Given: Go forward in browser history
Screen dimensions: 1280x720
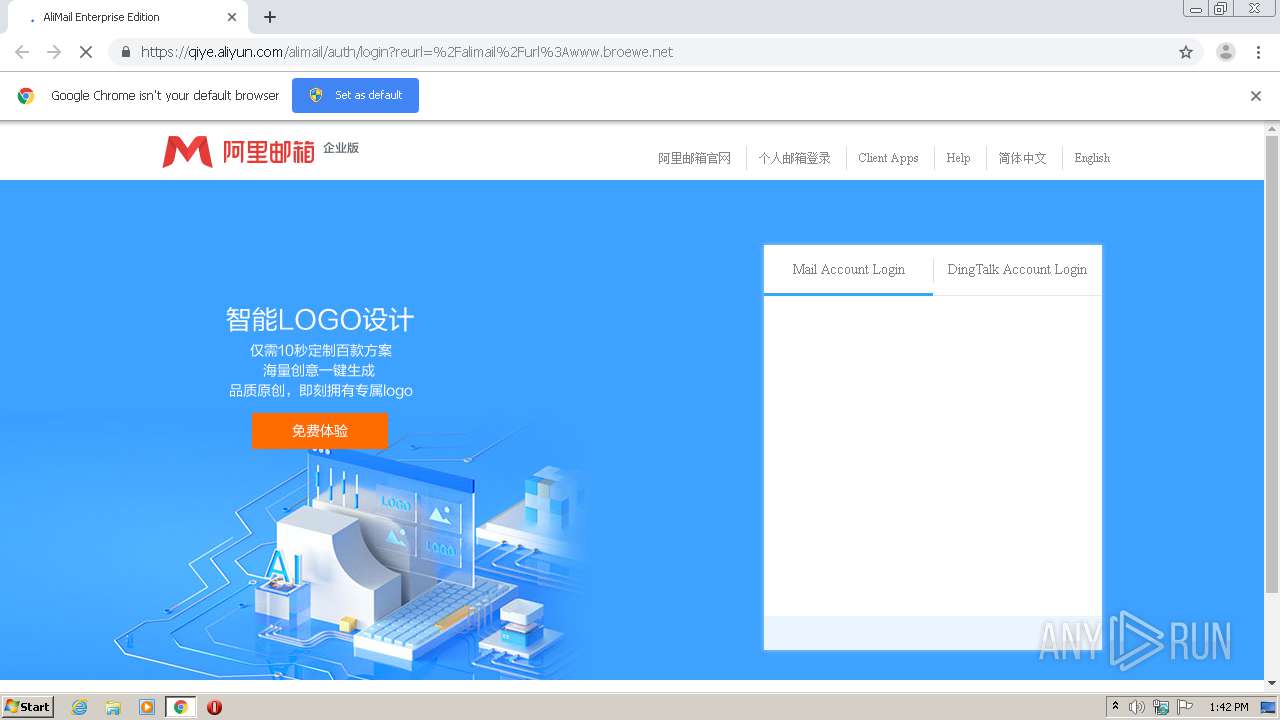Looking at the screenshot, I should 54,52.
